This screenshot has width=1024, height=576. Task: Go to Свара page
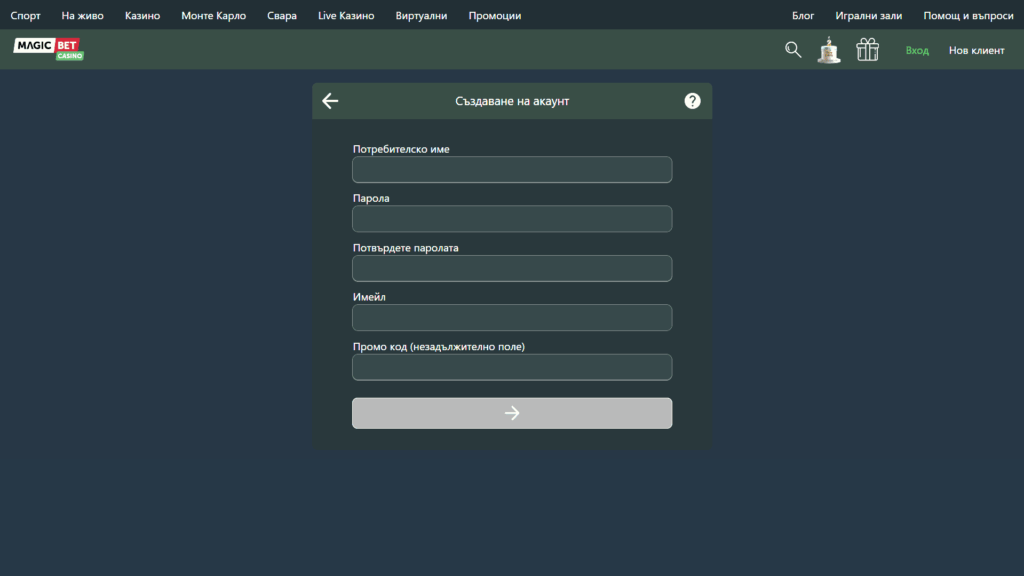282,16
